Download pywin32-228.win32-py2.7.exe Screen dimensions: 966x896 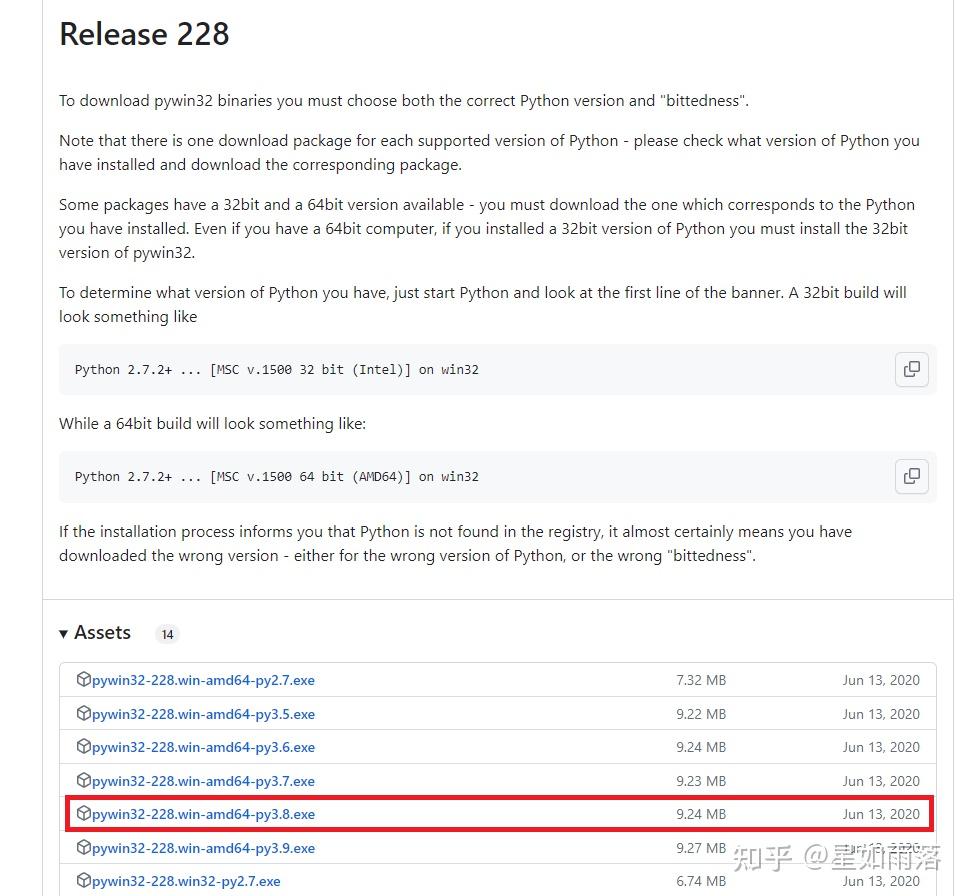click(x=186, y=882)
